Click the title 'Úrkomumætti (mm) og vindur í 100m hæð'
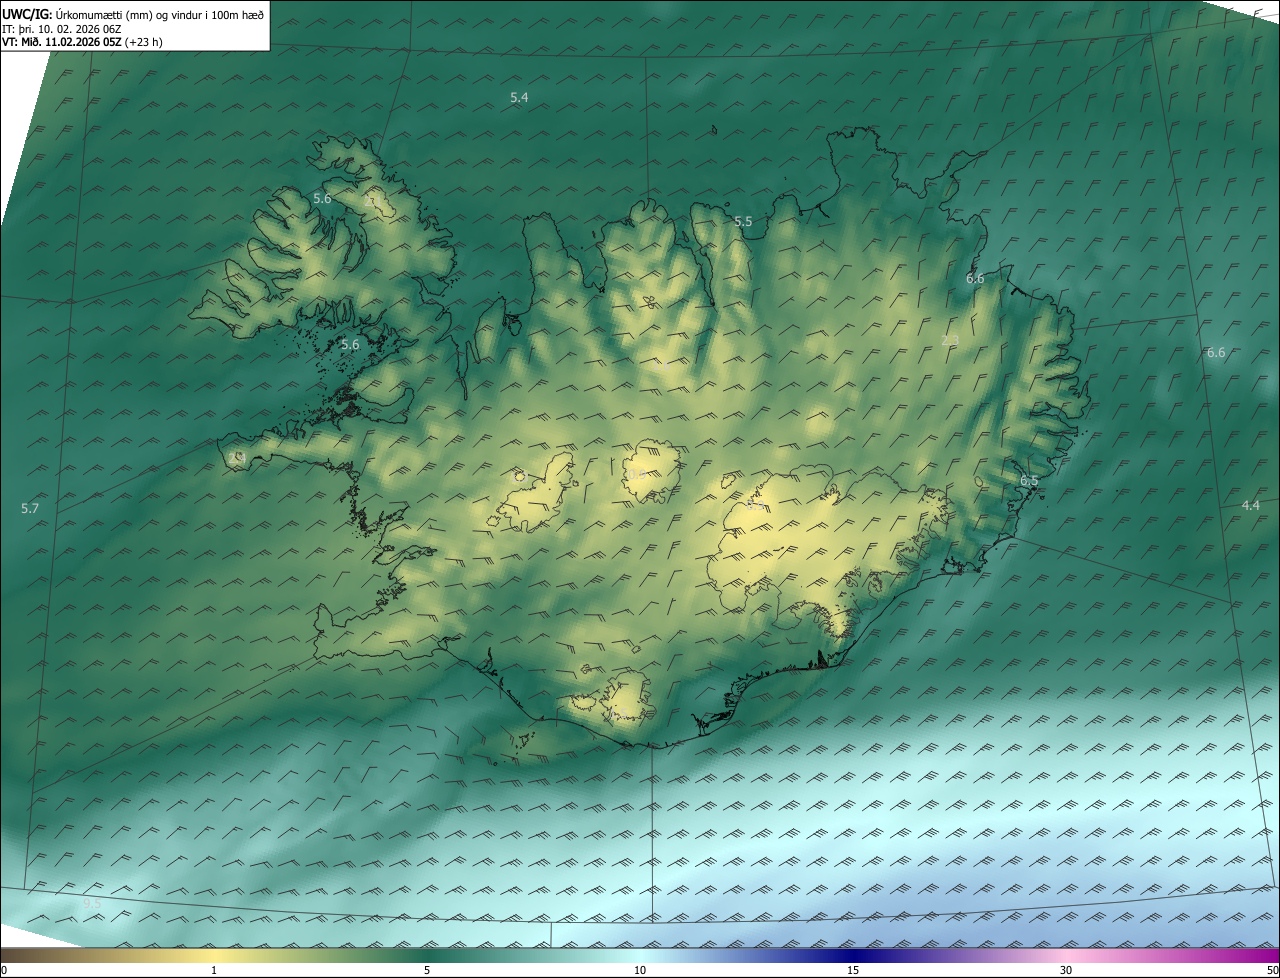Image resolution: width=1280 pixels, height=978 pixels. coord(160,14)
